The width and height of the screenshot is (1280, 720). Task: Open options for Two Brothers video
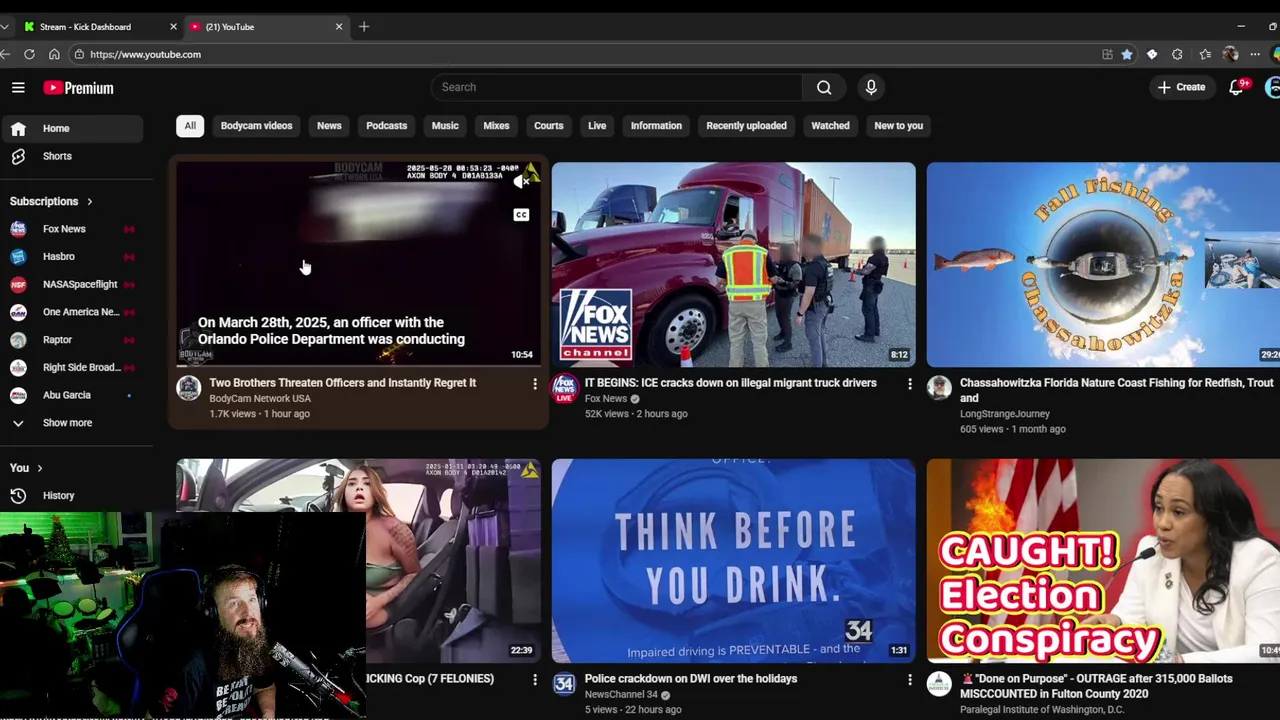pos(535,384)
